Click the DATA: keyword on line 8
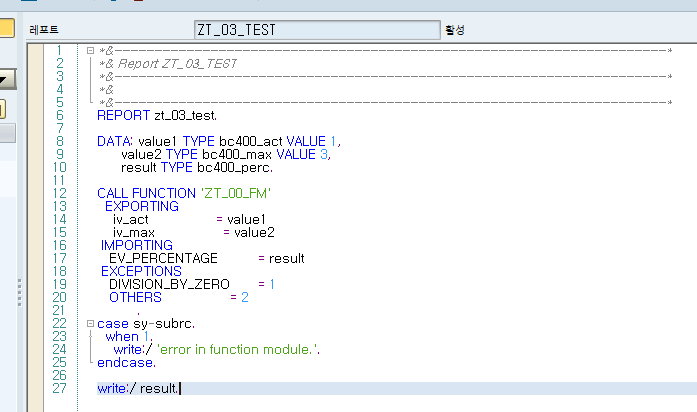Screen dimensions: 697x412 click(114, 141)
